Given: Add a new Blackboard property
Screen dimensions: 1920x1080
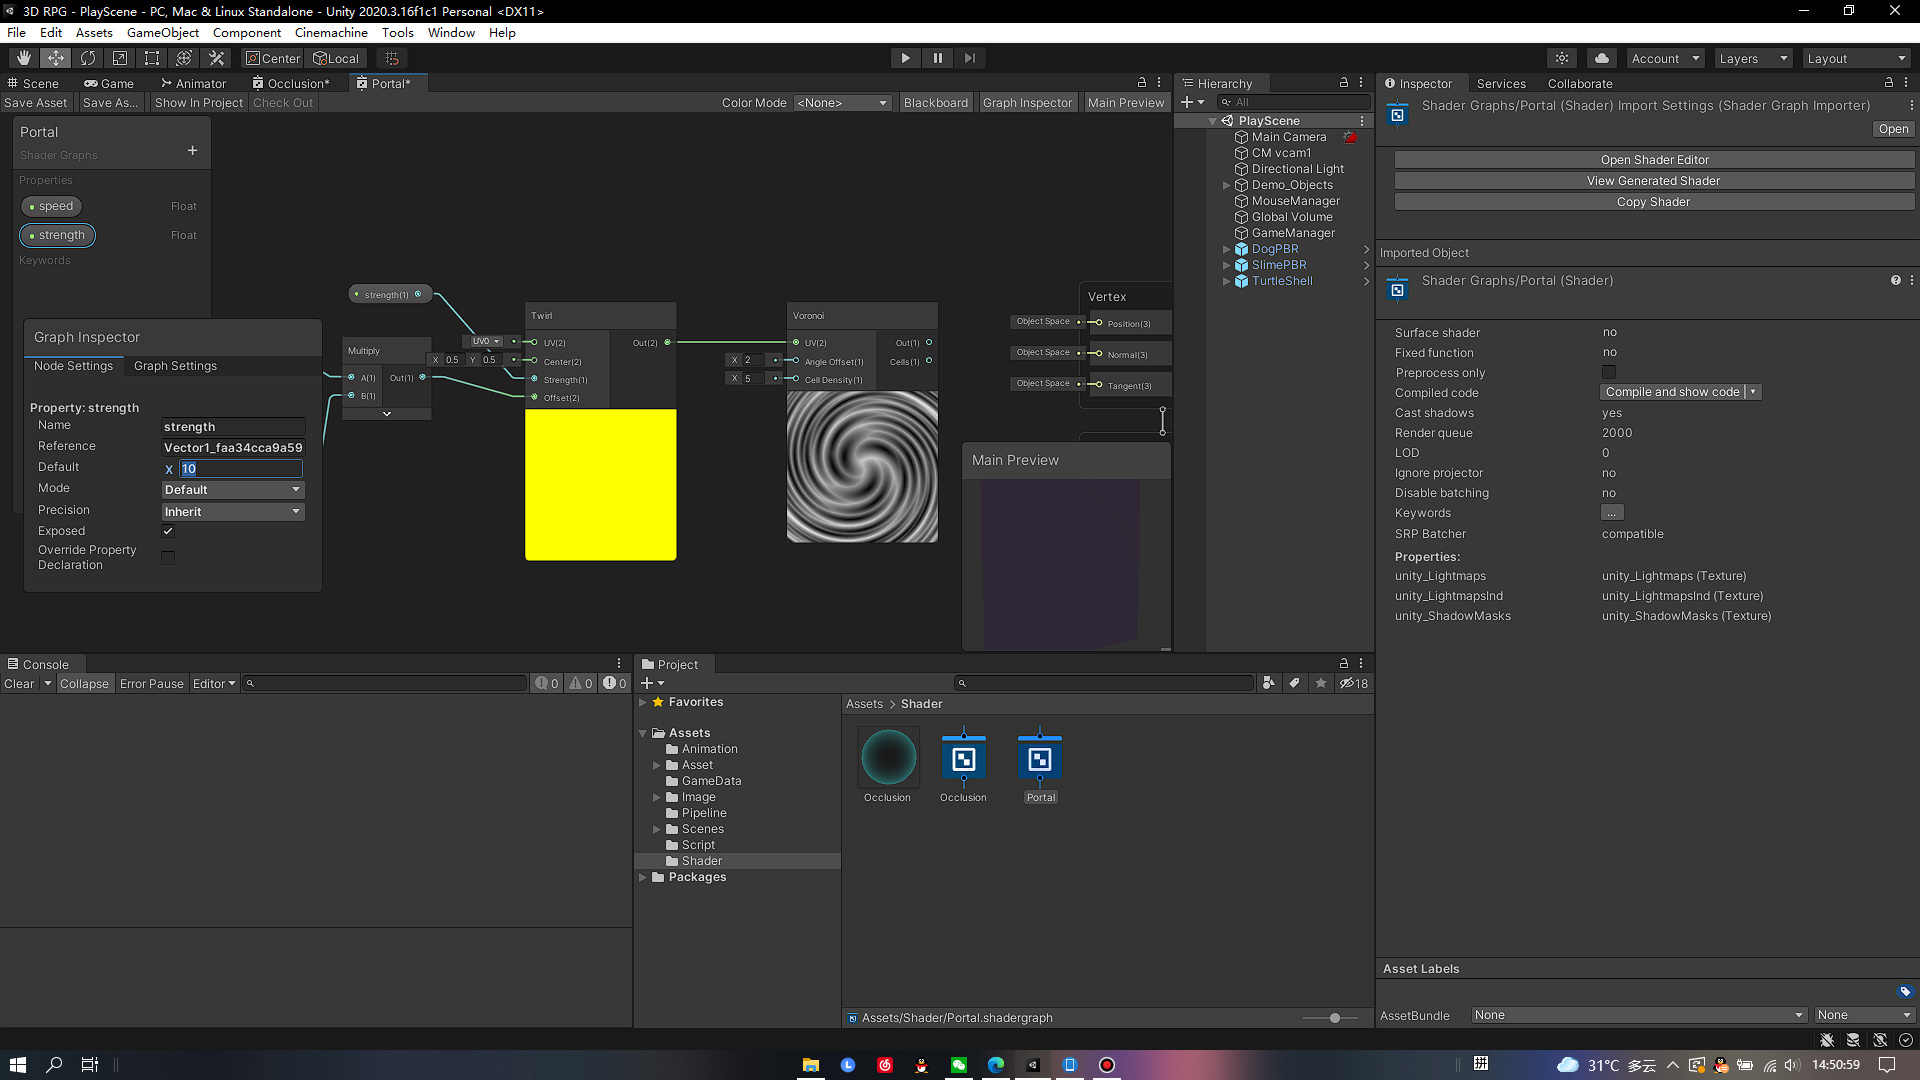Looking at the screenshot, I should tap(192, 151).
